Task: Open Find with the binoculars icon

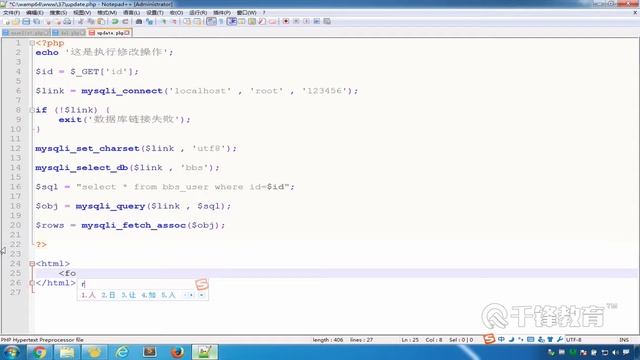Action: [139, 21]
